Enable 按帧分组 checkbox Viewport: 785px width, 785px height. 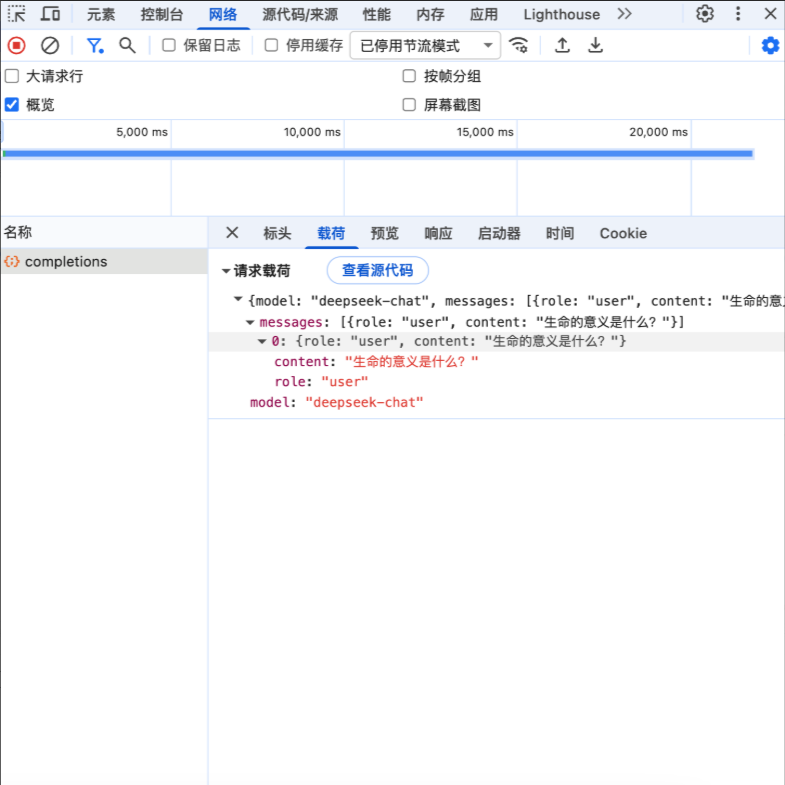point(409,76)
